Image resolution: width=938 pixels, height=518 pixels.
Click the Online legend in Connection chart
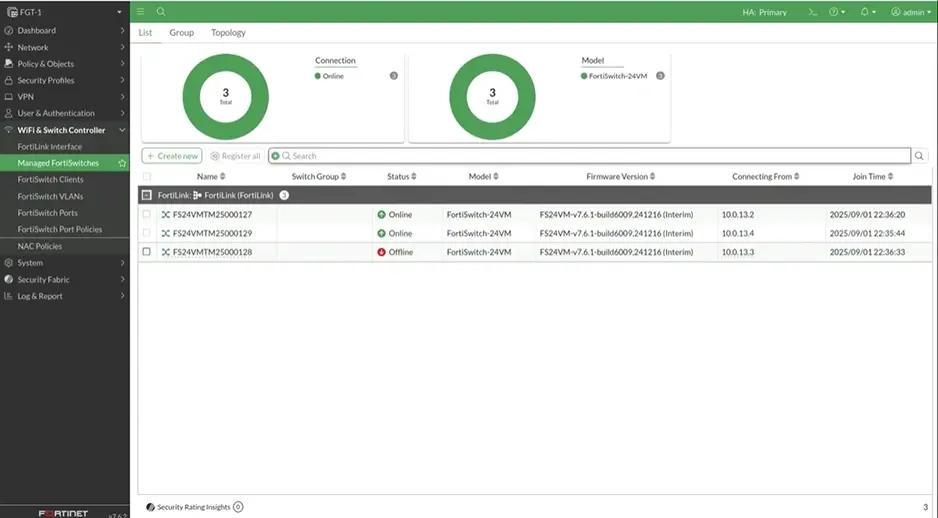tap(330, 76)
